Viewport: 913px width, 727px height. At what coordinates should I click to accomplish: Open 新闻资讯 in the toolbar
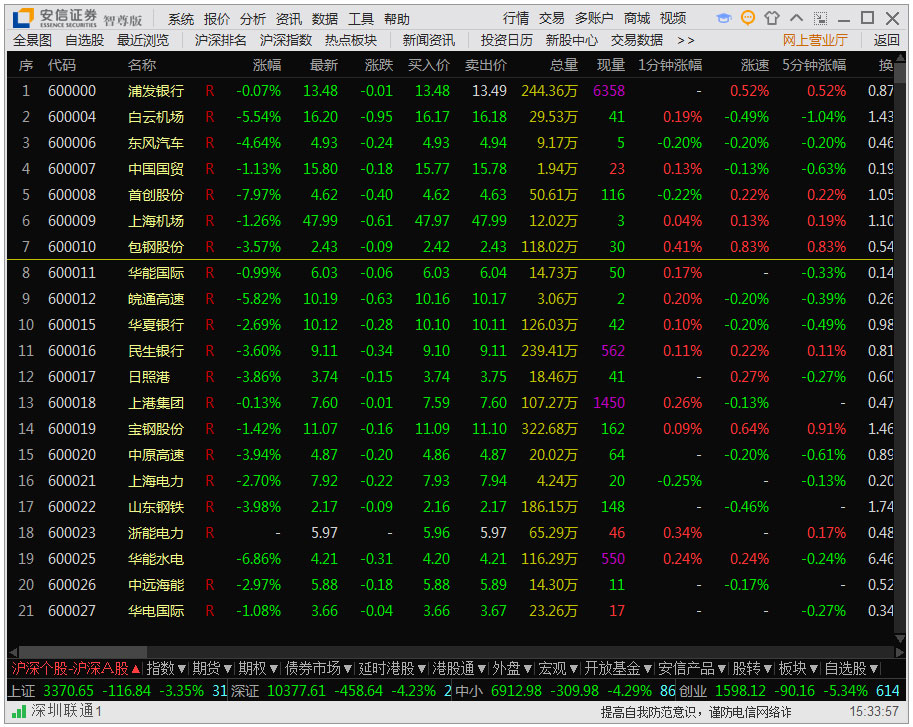point(429,40)
